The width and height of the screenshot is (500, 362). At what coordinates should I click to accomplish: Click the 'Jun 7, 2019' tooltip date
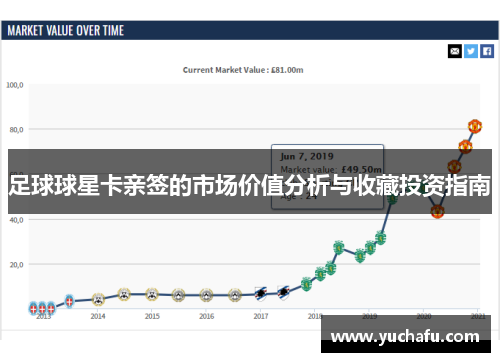point(307,156)
